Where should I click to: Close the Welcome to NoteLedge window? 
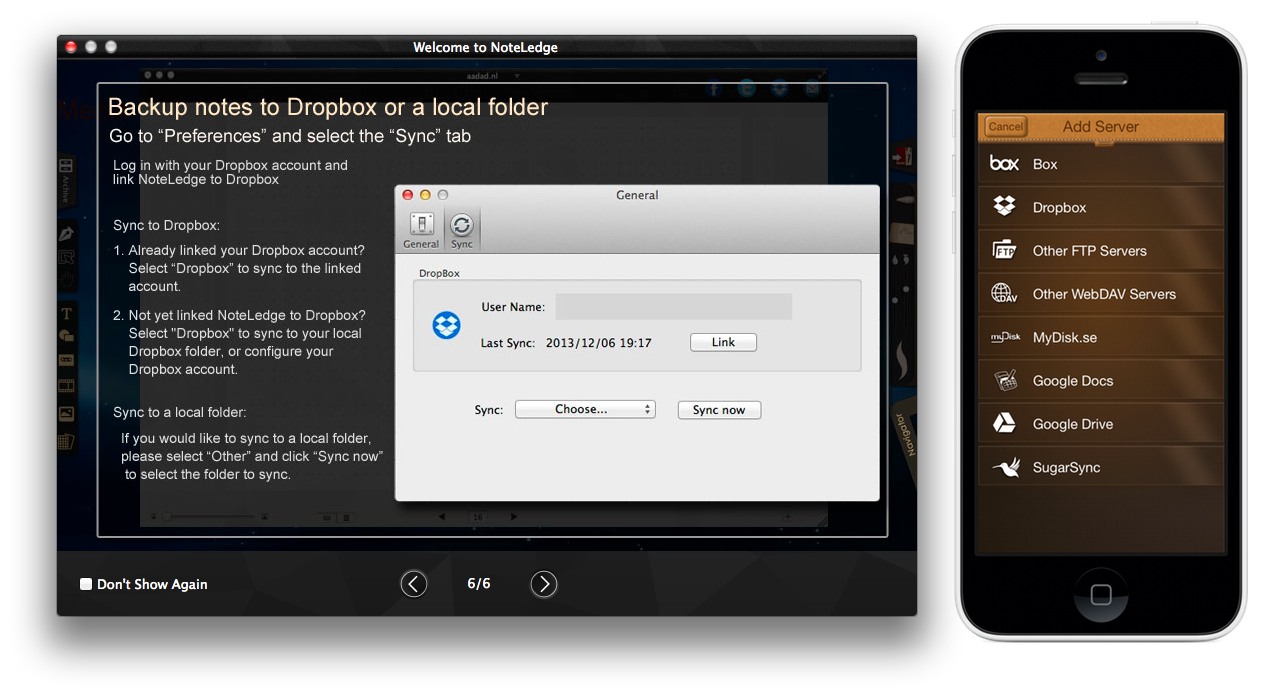pos(71,47)
